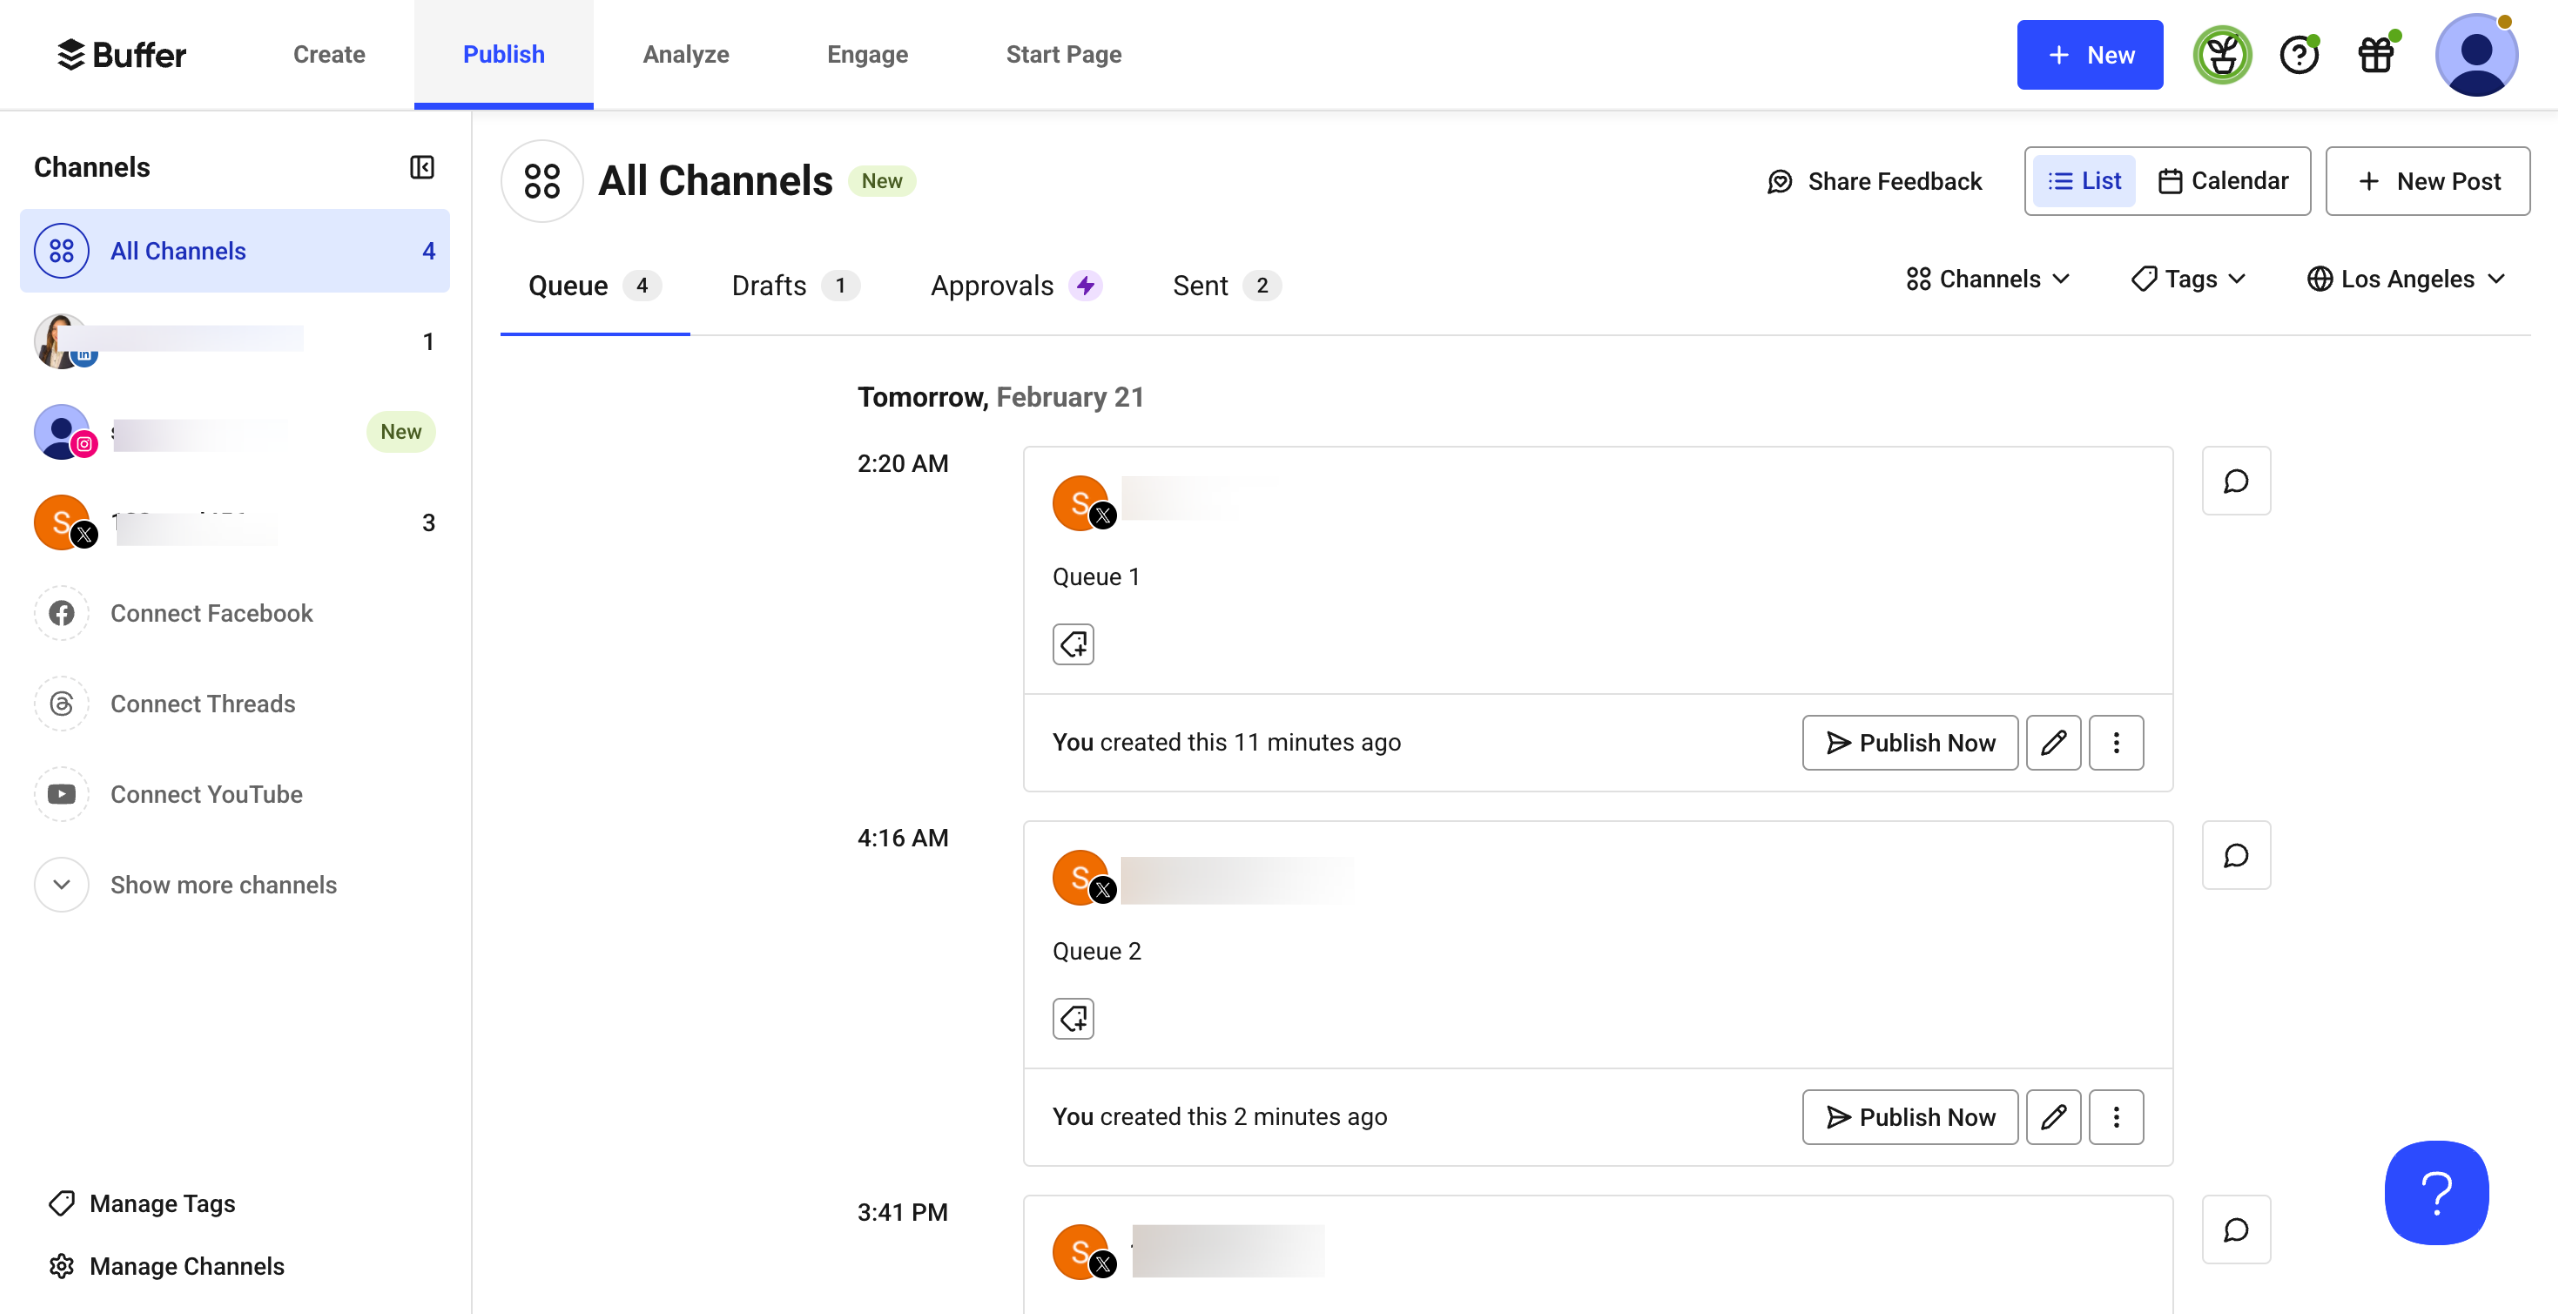Switch to Calendar view
Viewport: 2558px width, 1314px height.
coord(2223,181)
